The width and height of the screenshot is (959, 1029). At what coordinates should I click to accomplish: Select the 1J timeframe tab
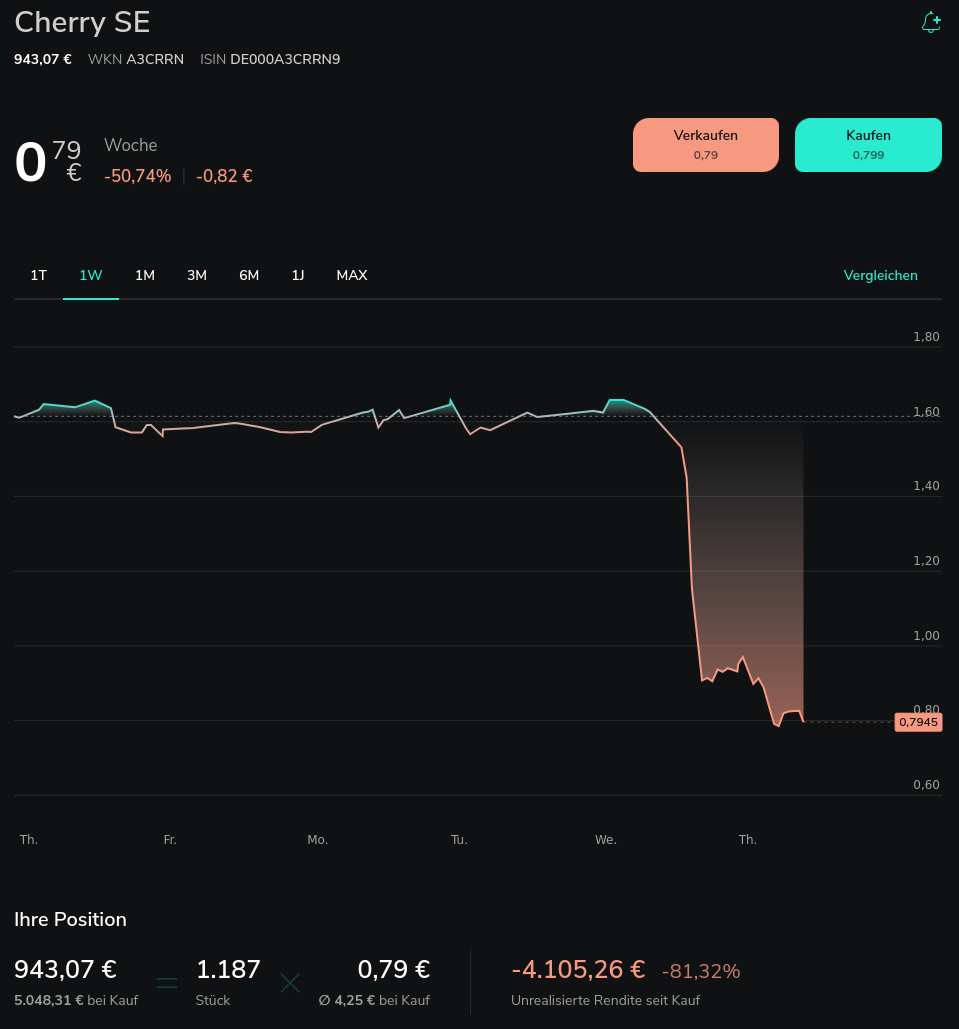[298, 276]
